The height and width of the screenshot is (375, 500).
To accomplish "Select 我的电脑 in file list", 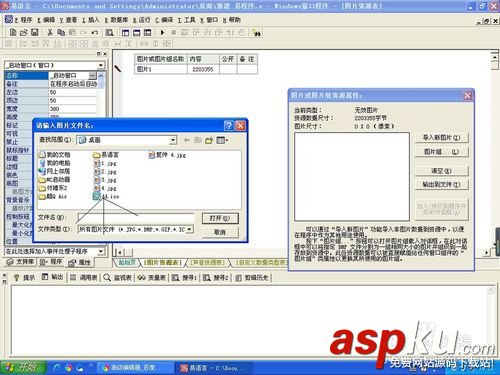I will [55, 163].
